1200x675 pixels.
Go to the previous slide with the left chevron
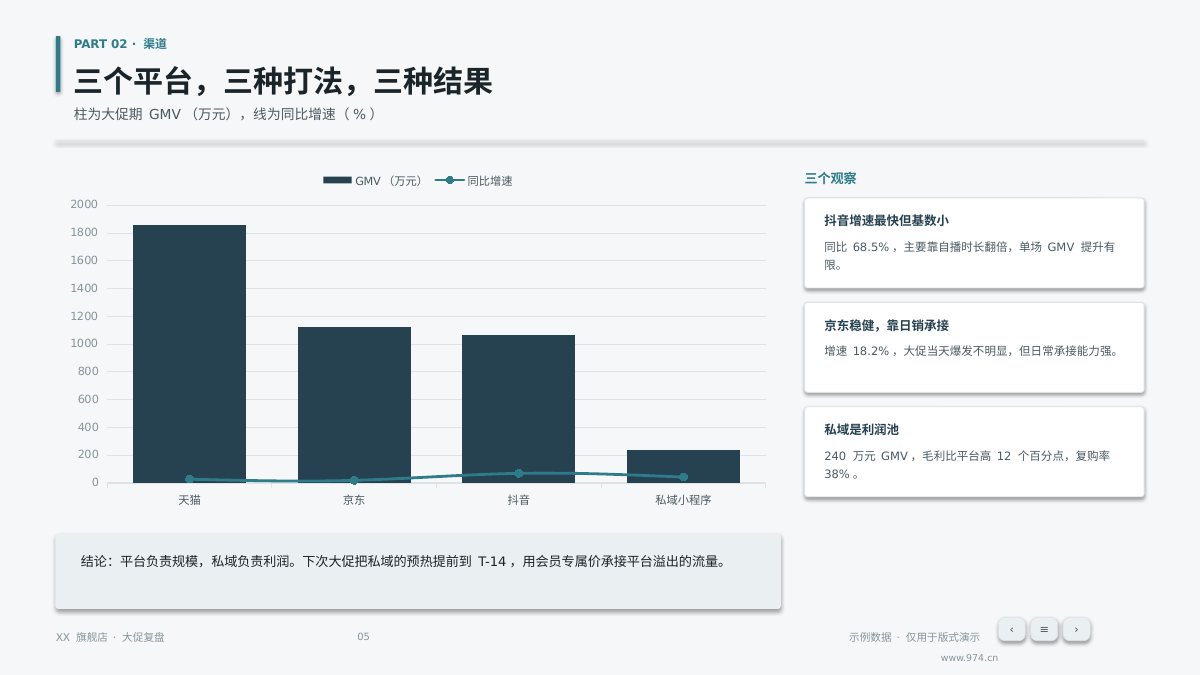(x=1011, y=629)
